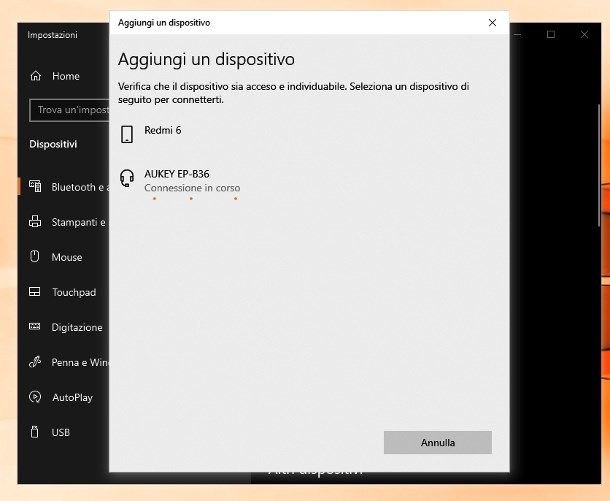Open the Mouse settings page
The image size is (610, 501).
pyautogui.click(x=67, y=257)
